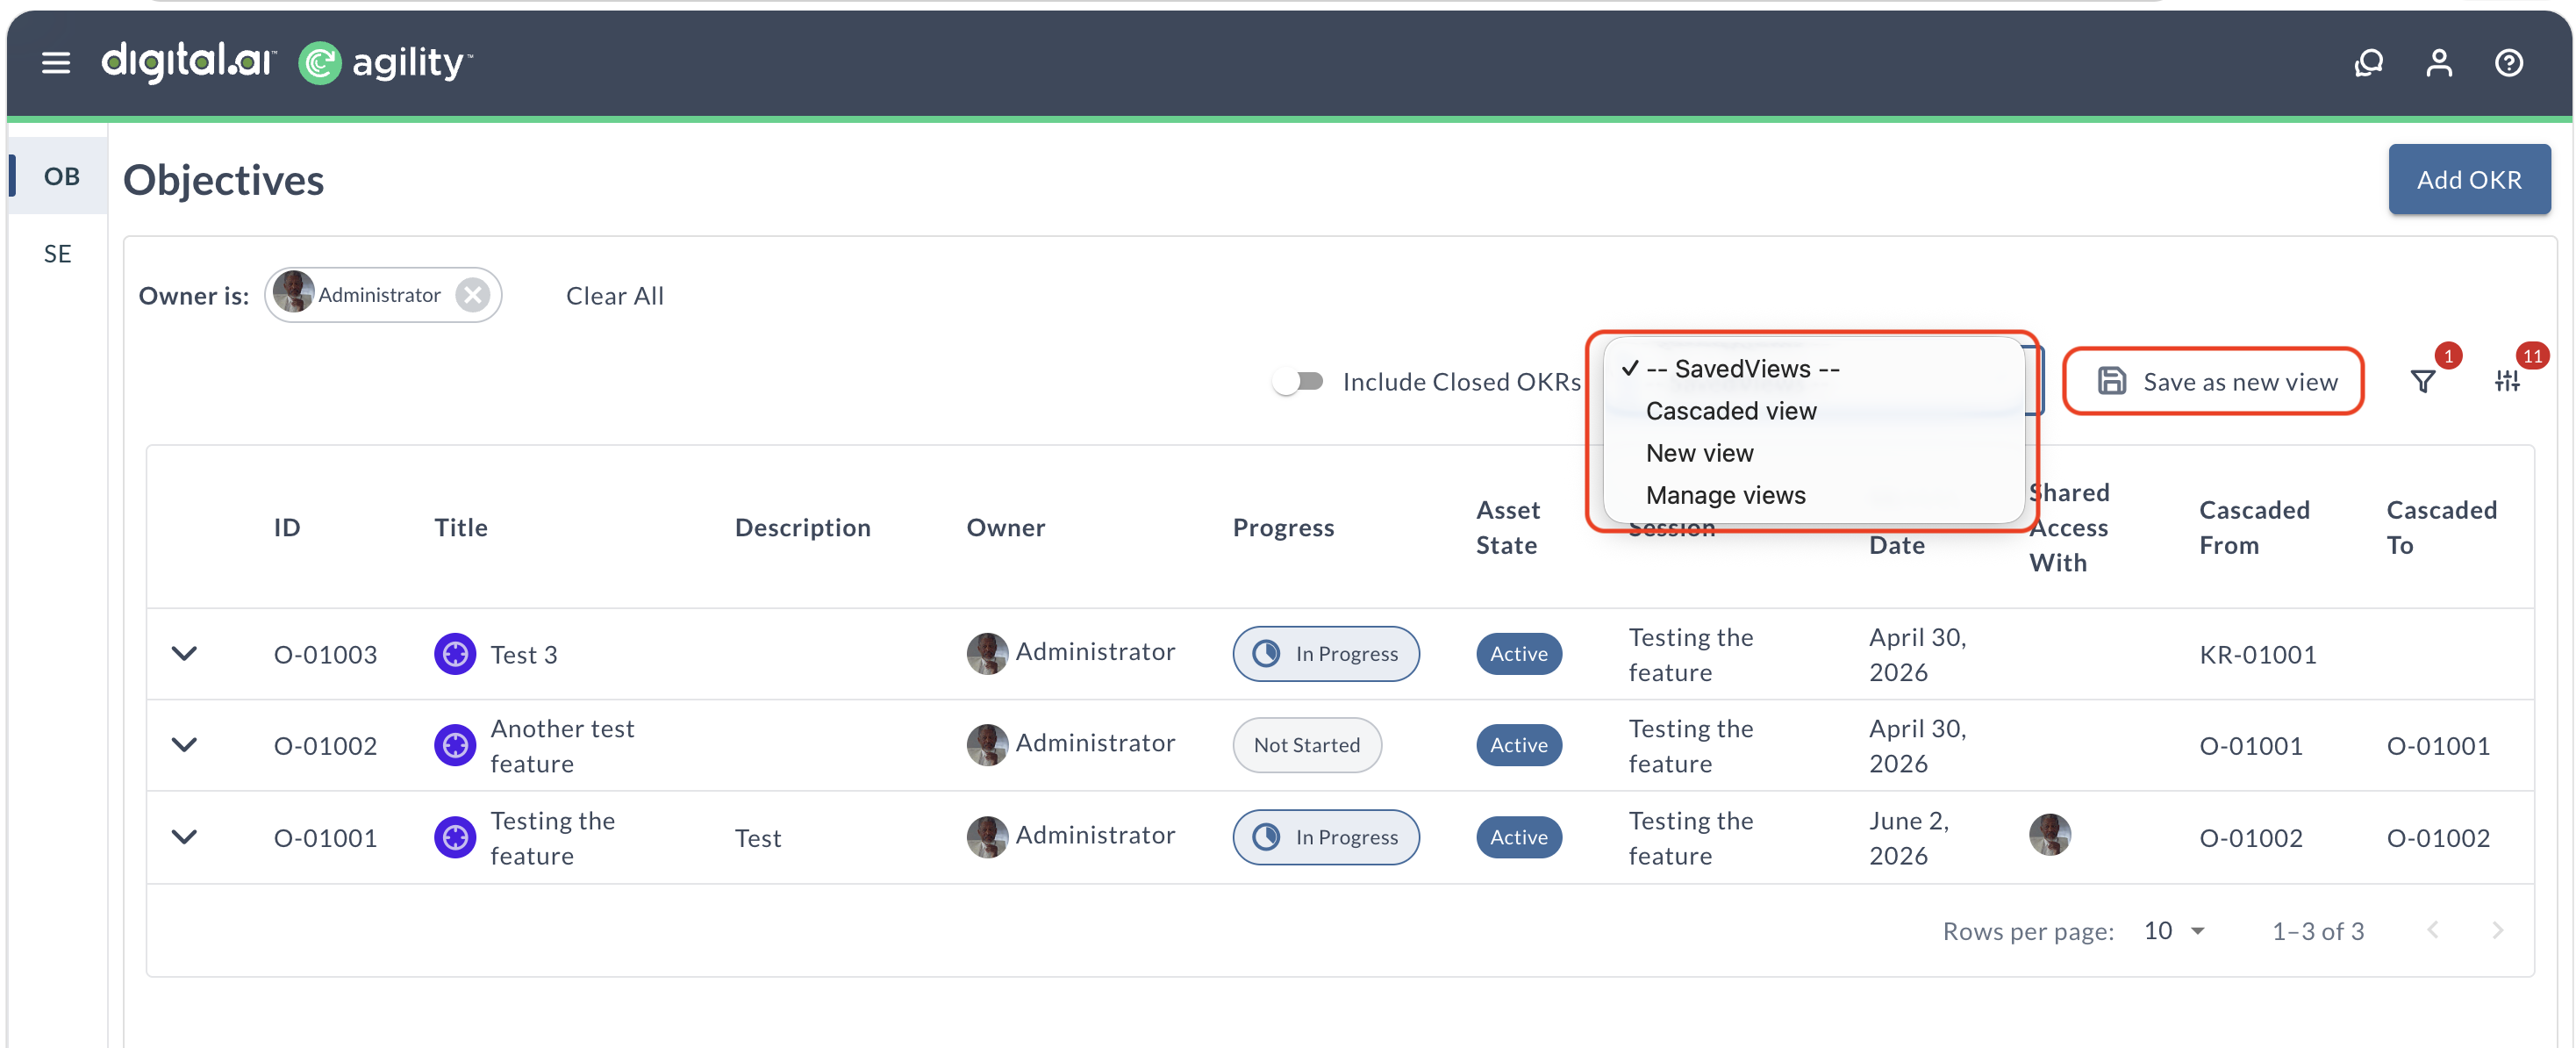Click the digital.ai agility logo
The height and width of the screenshot is (1048, 2576).
(287, 63)
